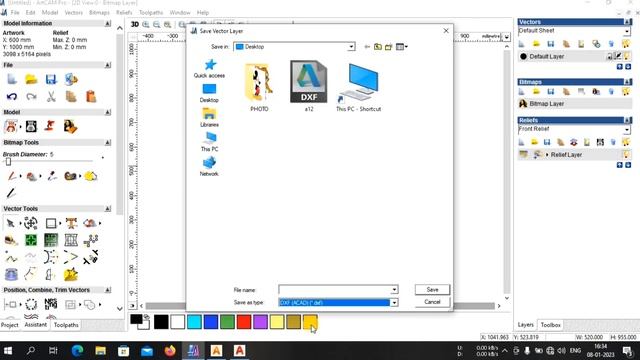
Task: Go to Libraries in dialog sidebar
Action: click(209, 118)
